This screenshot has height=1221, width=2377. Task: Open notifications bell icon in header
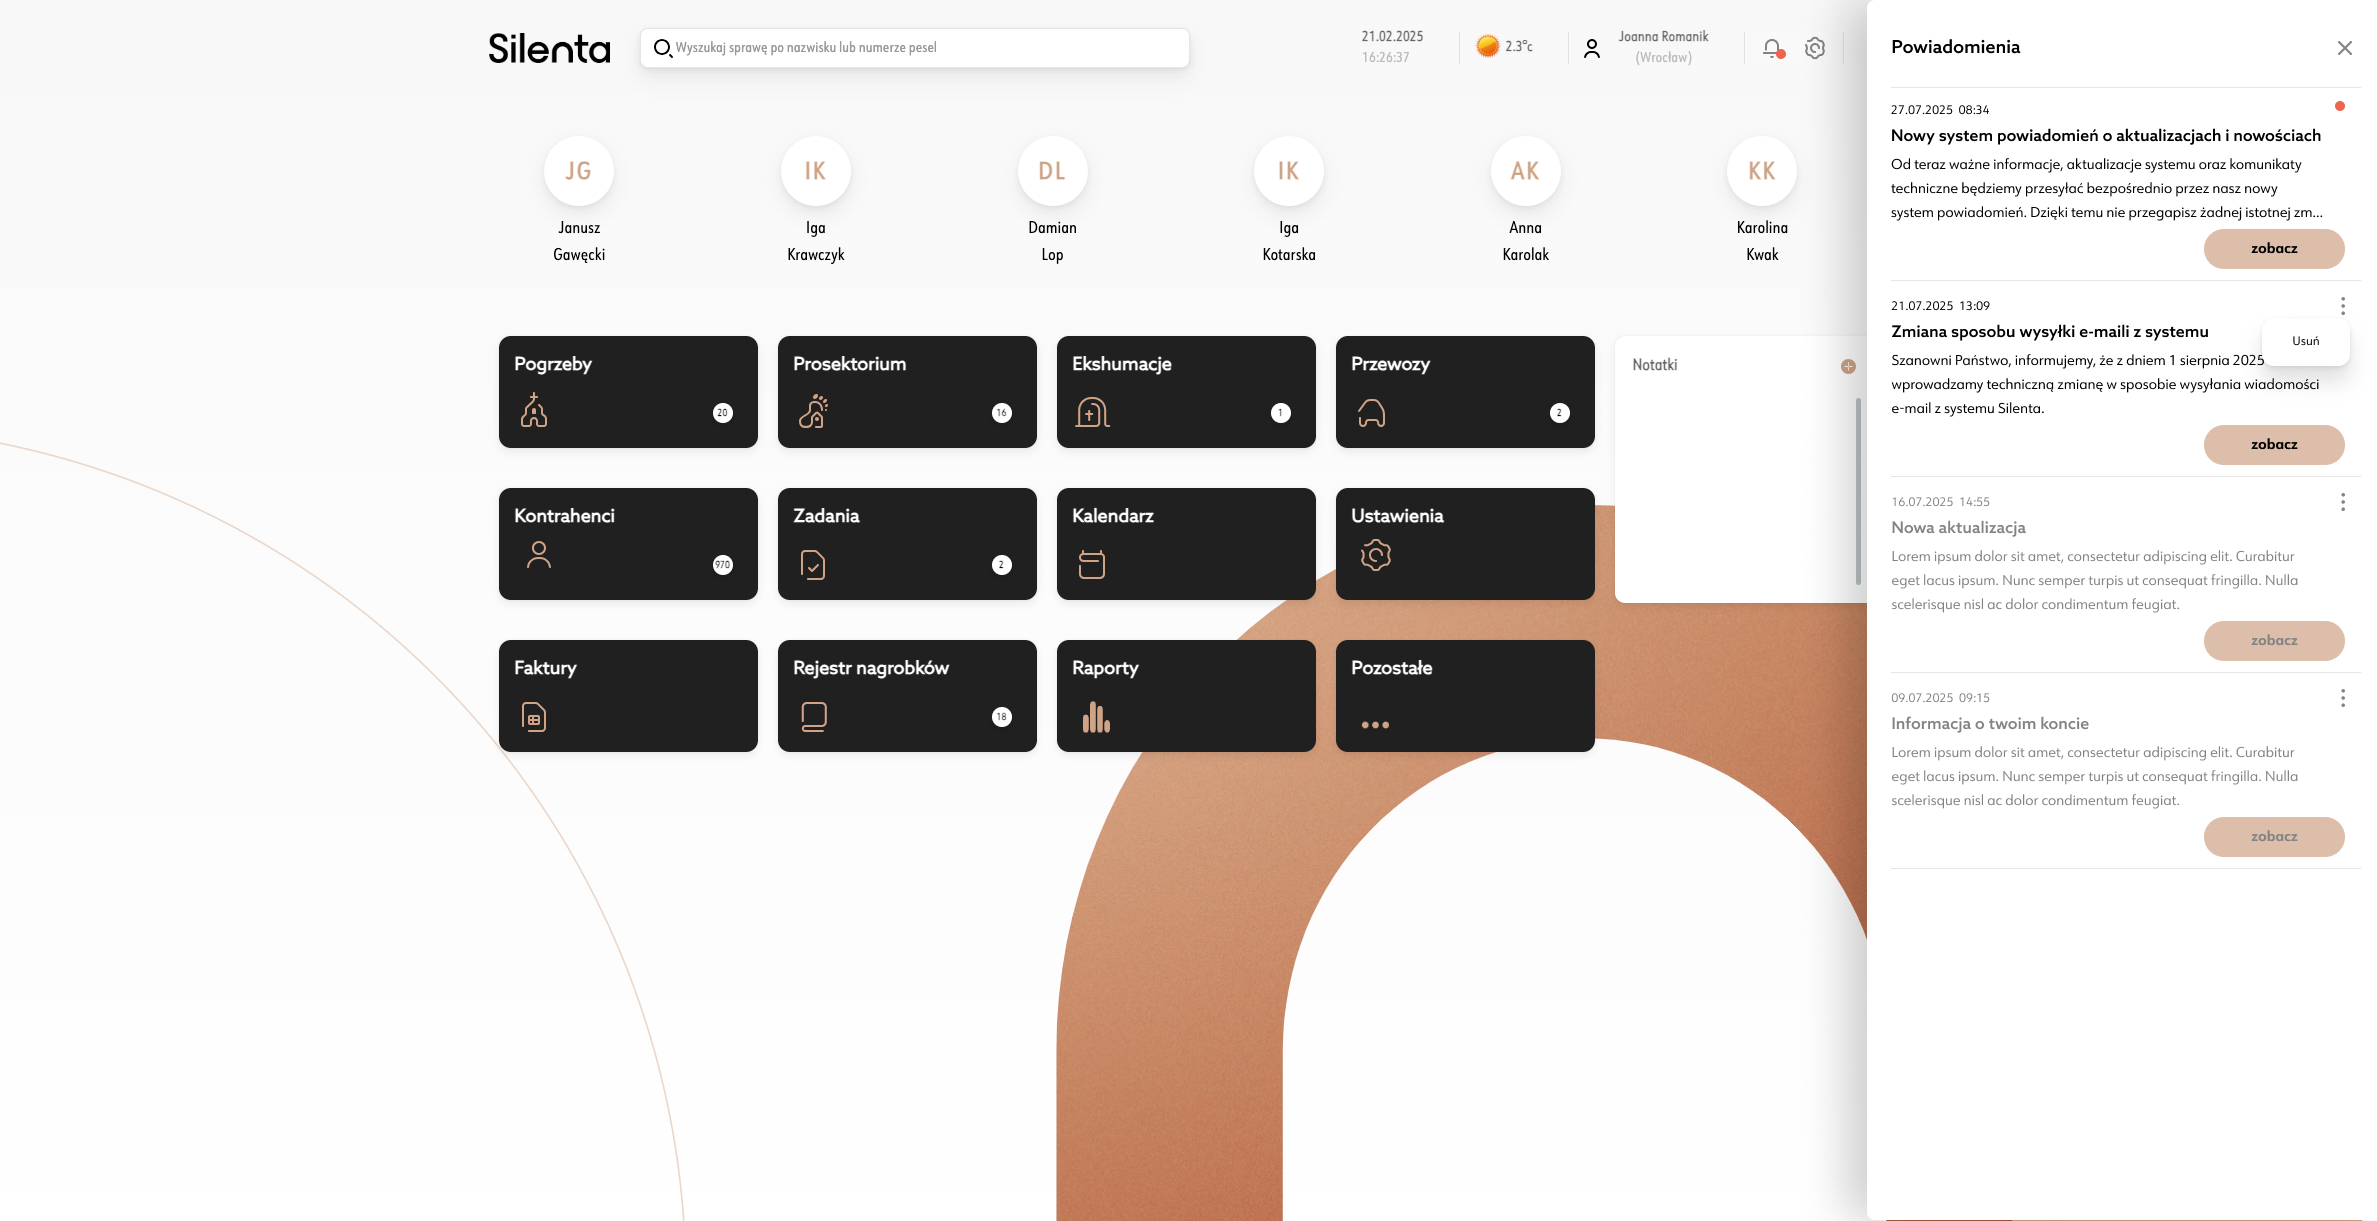click(1772, 48)
